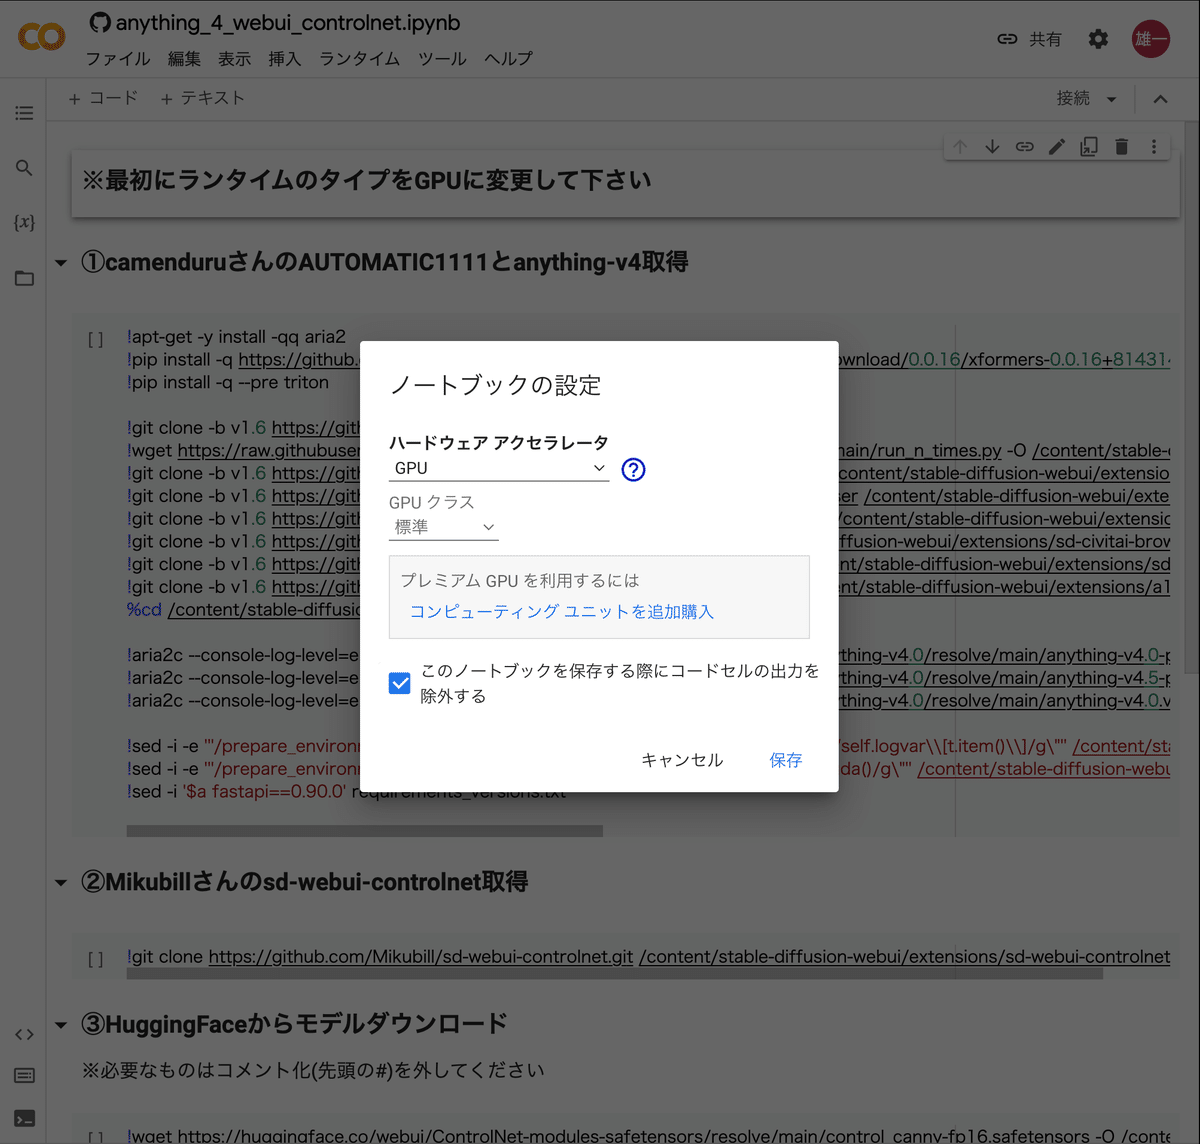Viewport: 1200px width, 1144px height.
Task: Click the GitHub icon beside notebook title
Action: coord(100,22)
